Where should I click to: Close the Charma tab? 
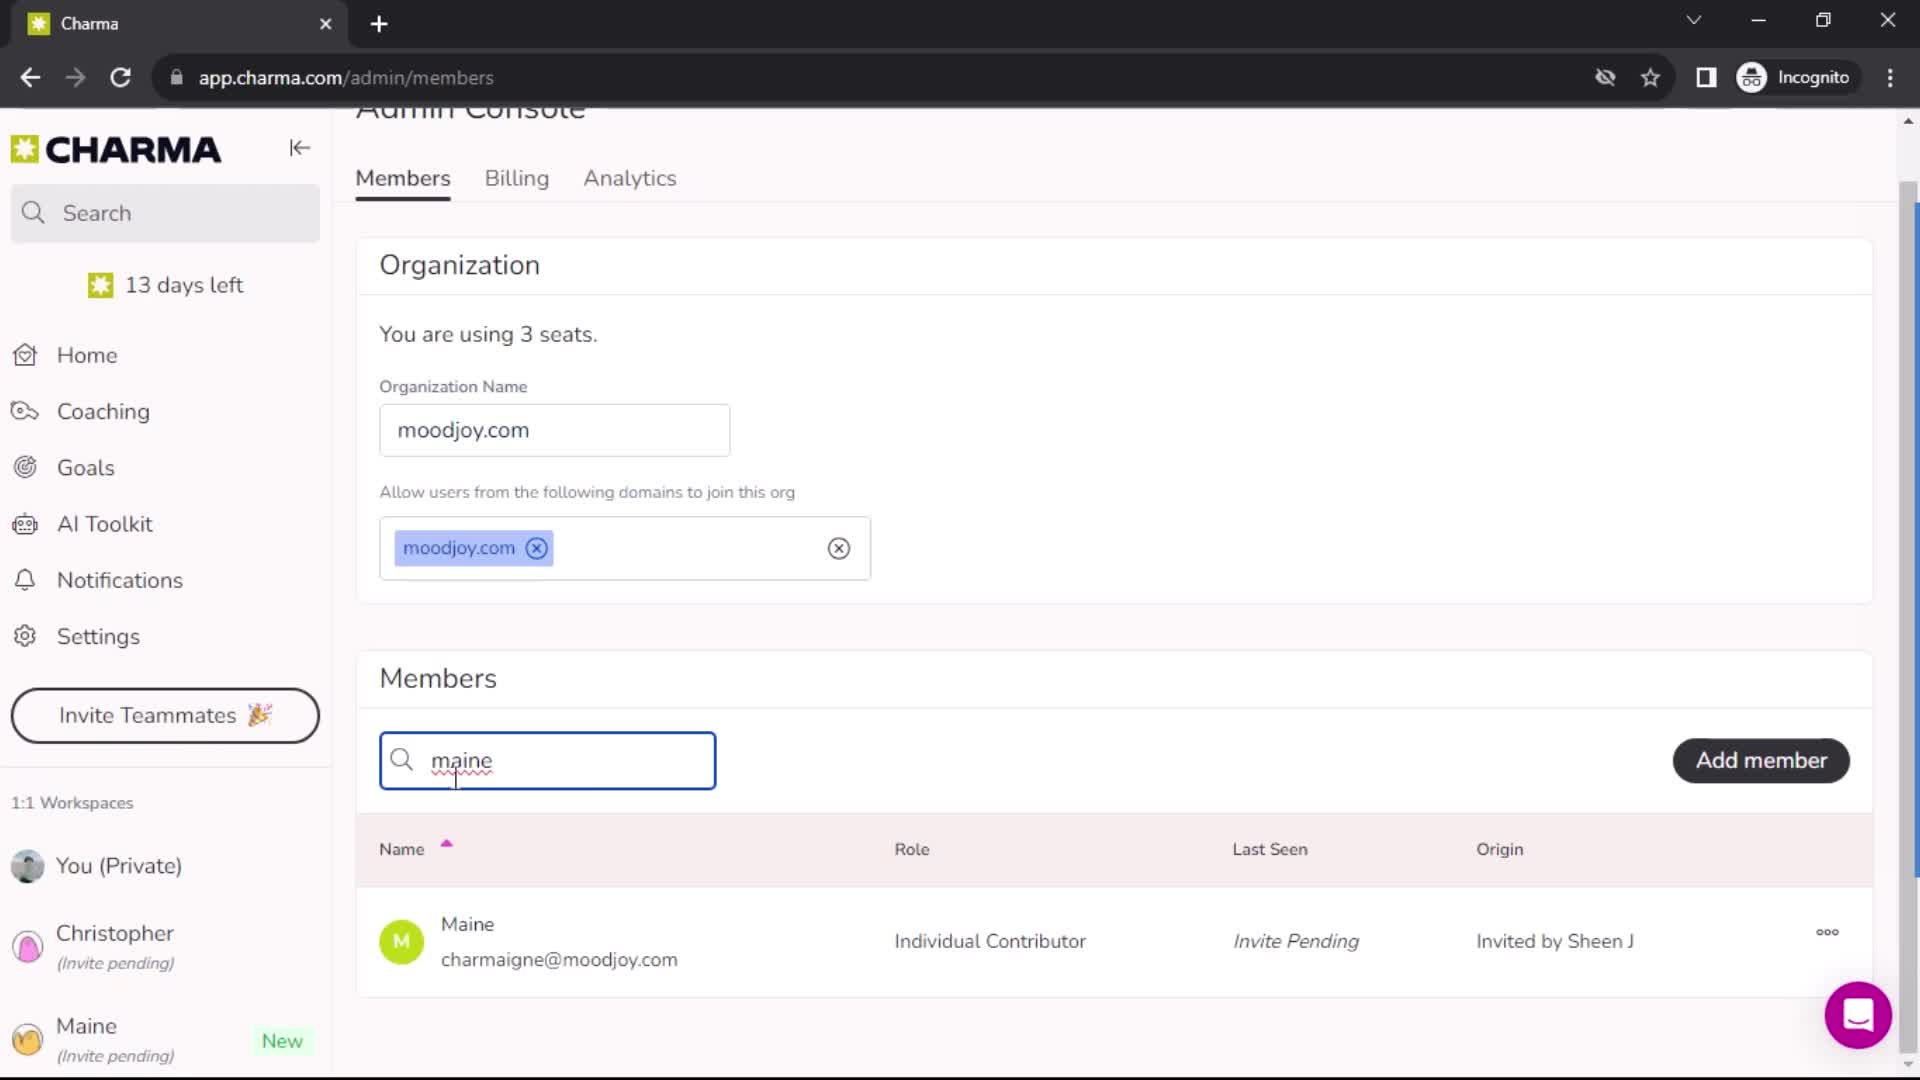pos(325,24)
